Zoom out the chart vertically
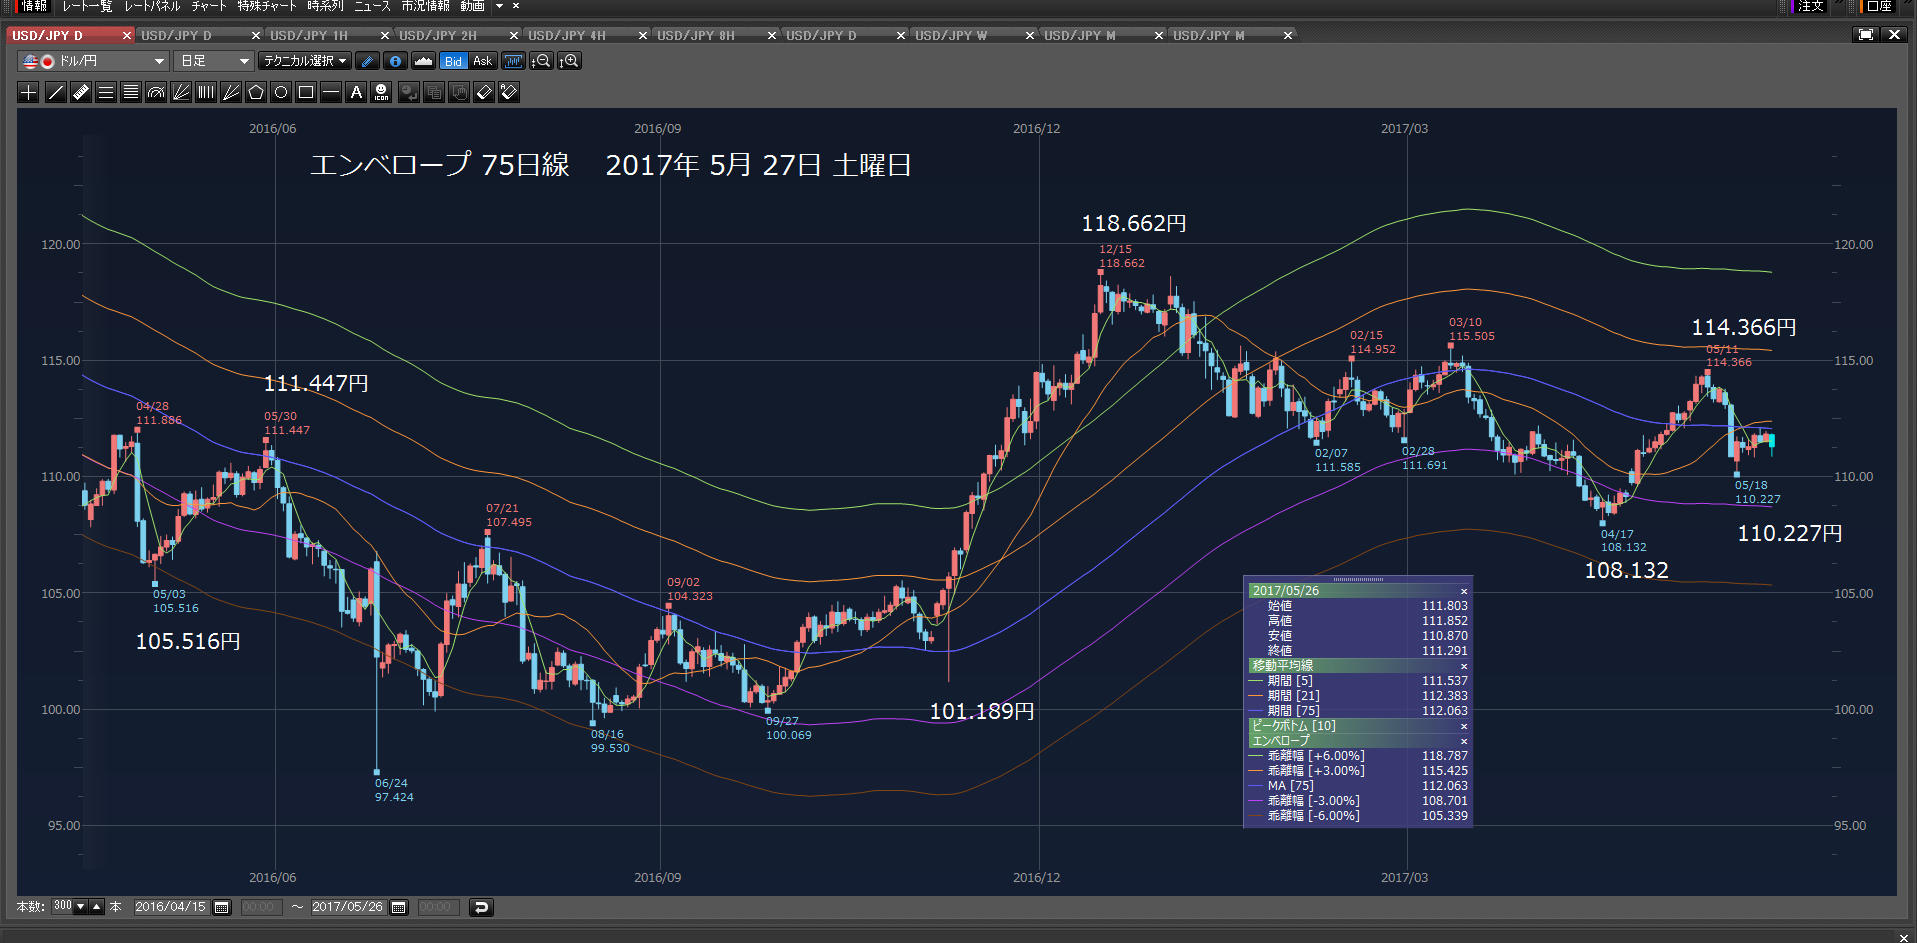The width and height of the screenshot is (1917, 943). click(541, 61)
